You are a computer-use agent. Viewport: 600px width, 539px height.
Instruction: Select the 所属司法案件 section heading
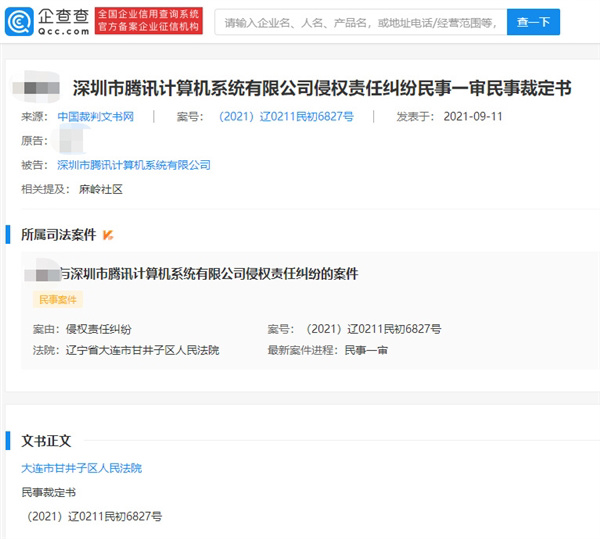[x=58, y=235]
